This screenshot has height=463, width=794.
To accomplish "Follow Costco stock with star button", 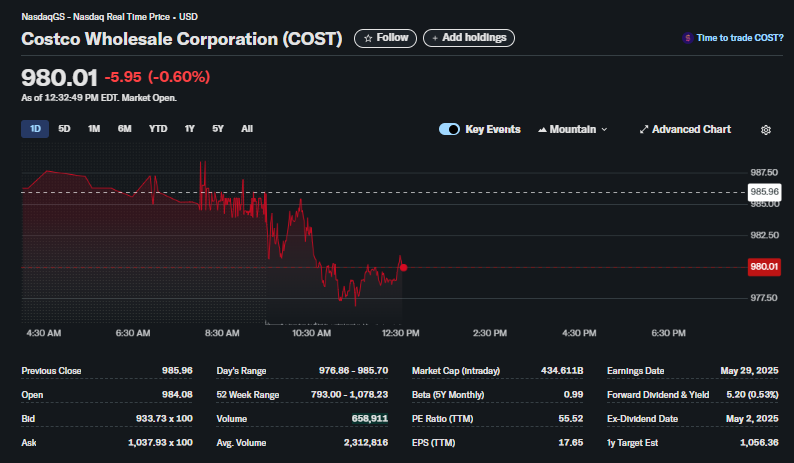I will 385,38.
